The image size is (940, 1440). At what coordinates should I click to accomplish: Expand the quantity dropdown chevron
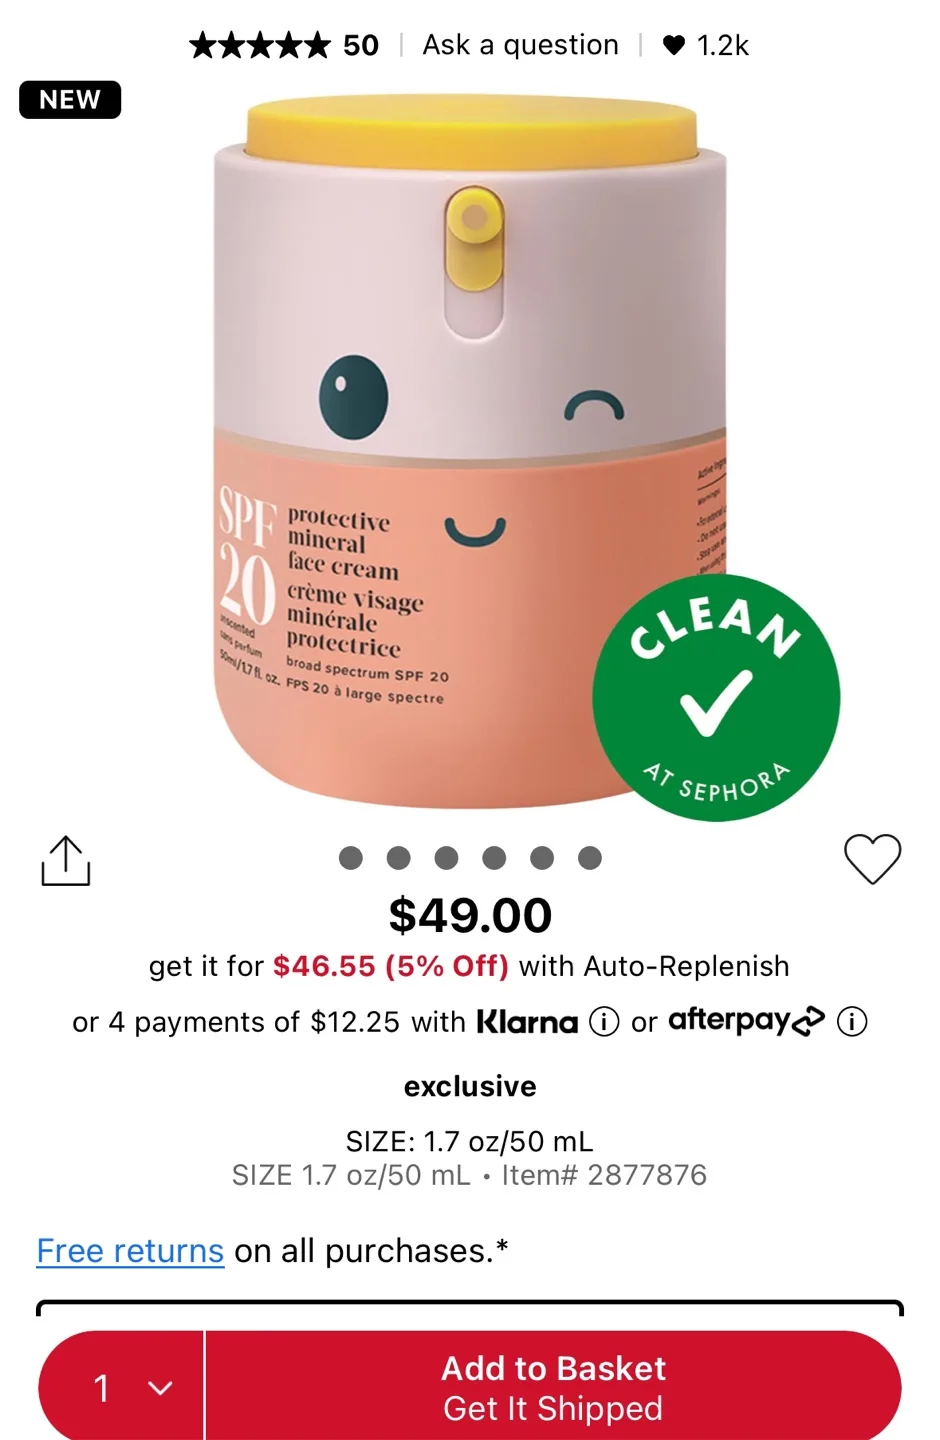[160, 1388]
